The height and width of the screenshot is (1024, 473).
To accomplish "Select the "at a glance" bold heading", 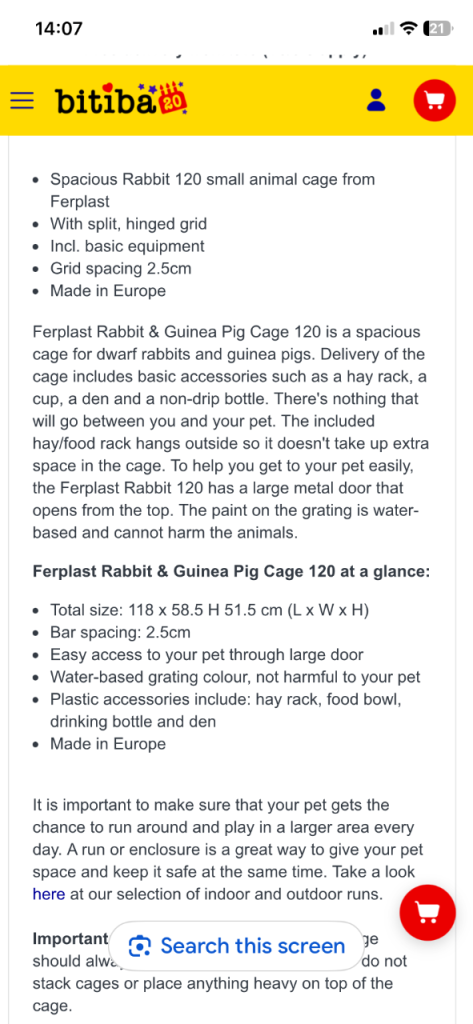I will tap(231, 573).
